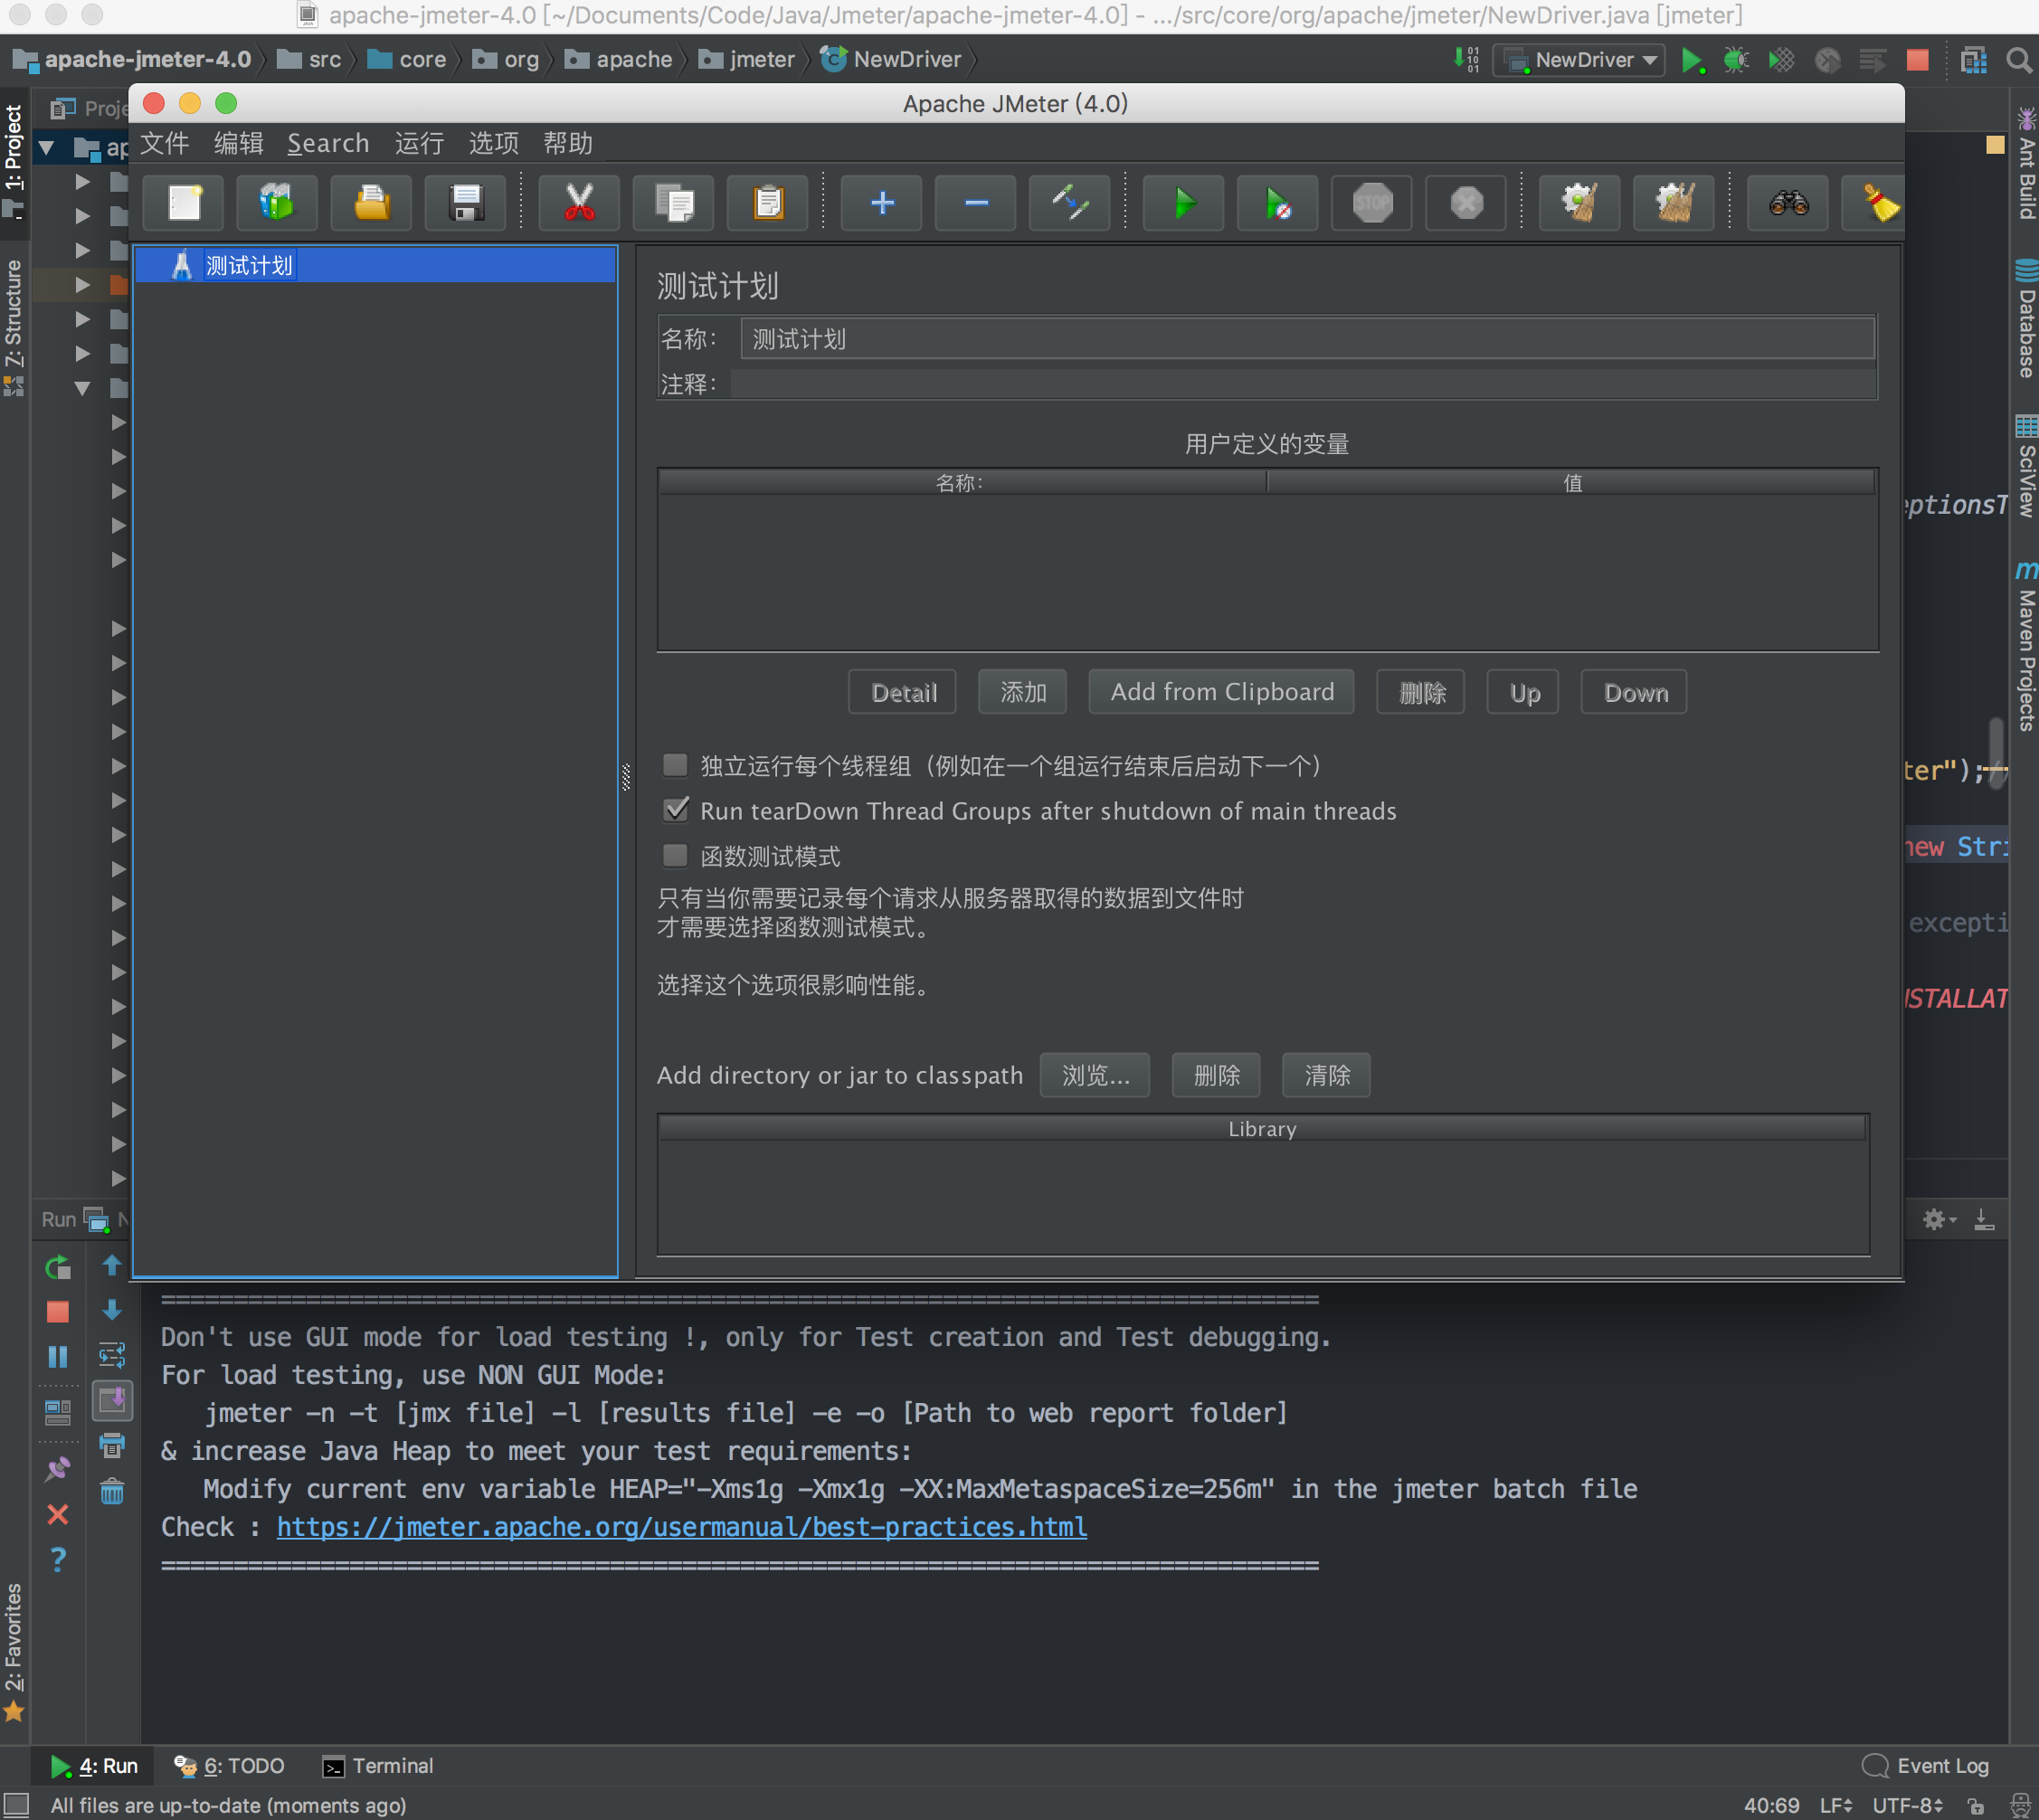Cut with the scissors icon
2039x1820 pixels.
579,203
